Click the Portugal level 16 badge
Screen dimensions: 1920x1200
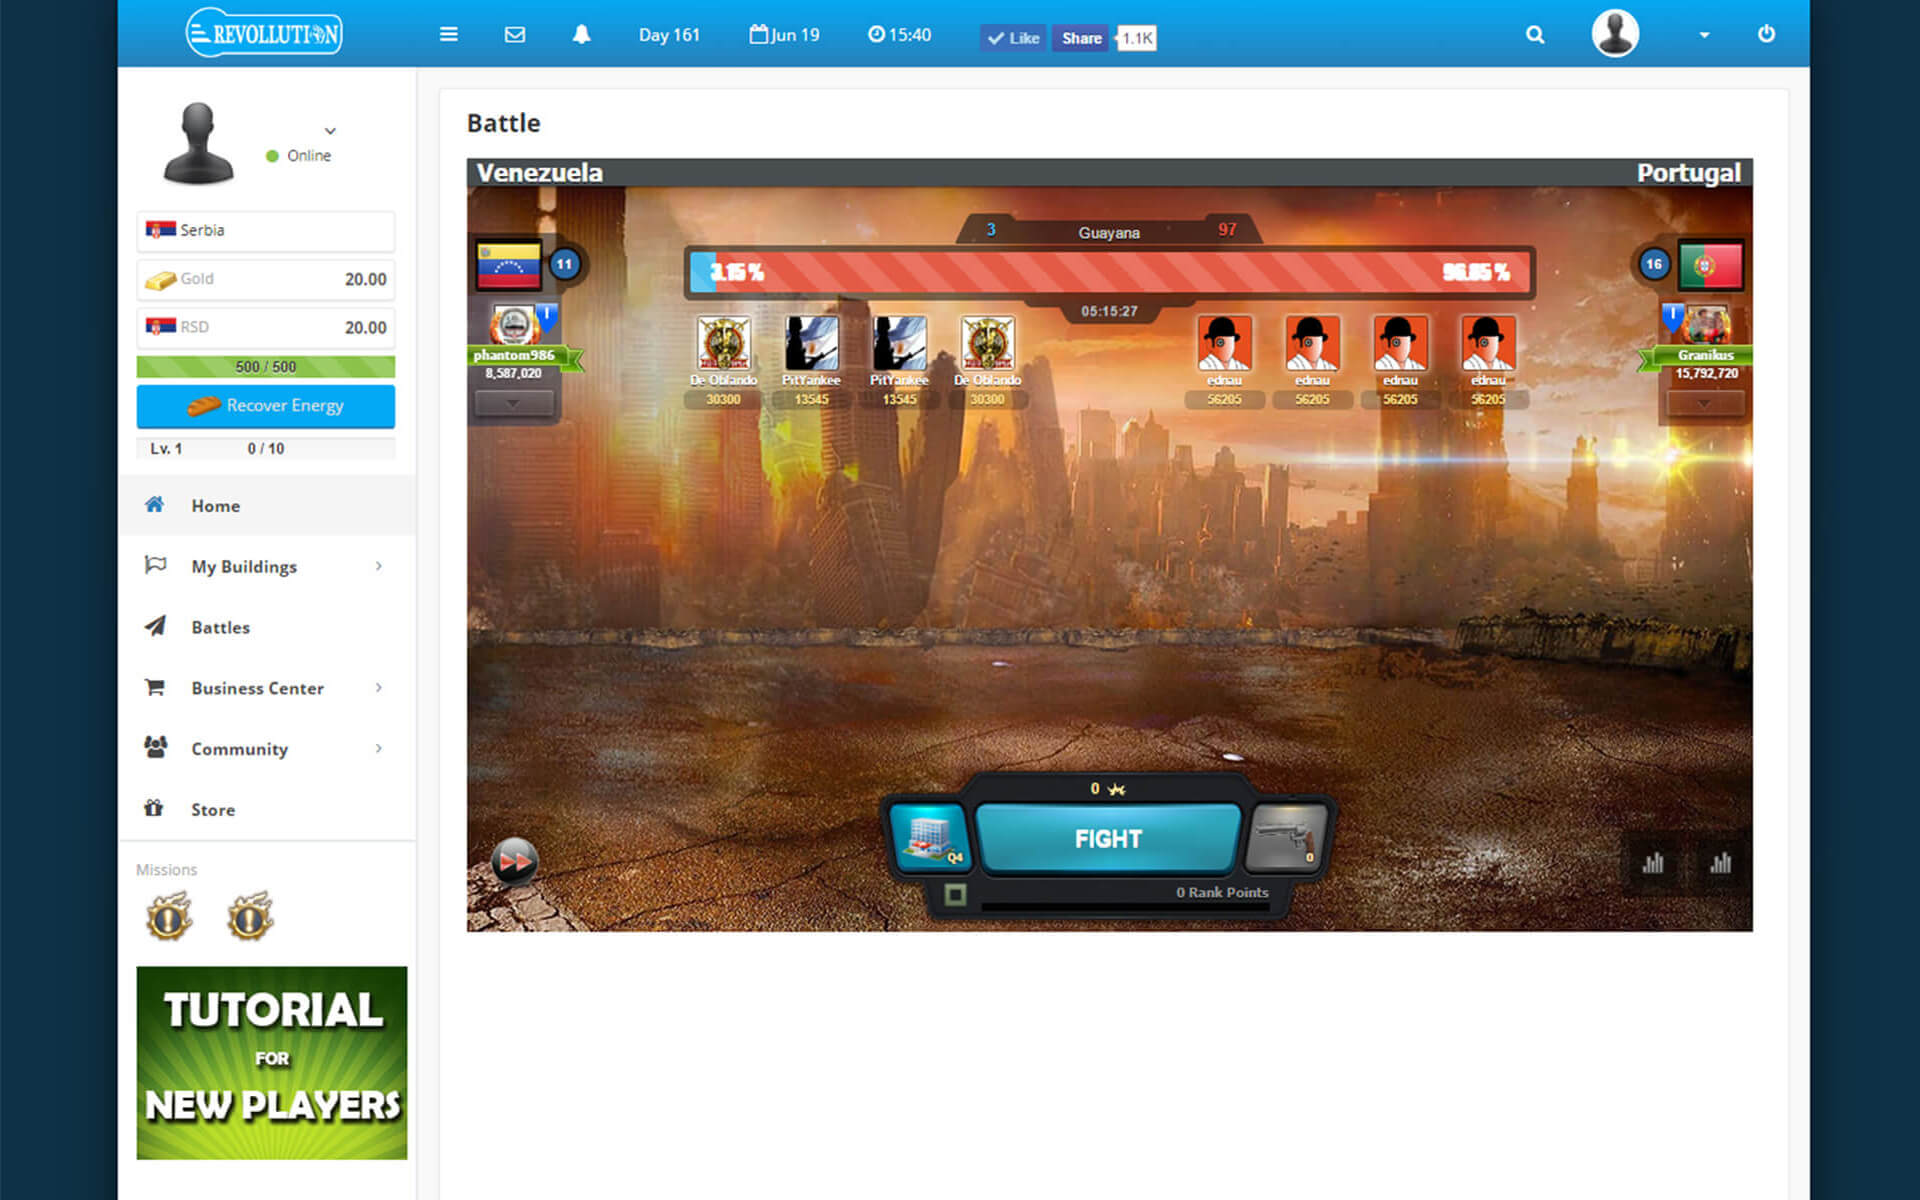1654,265
